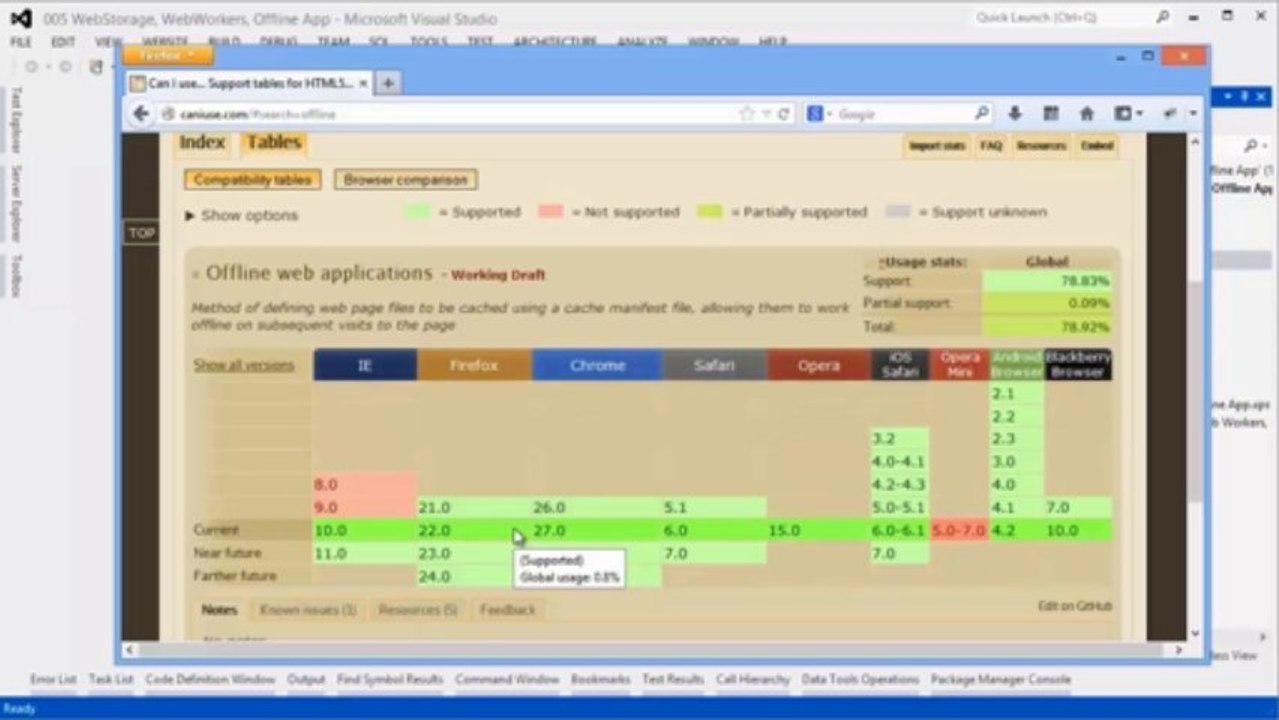Click the magnifier in Google search box

pyautogui.click(x=982, y=114)
